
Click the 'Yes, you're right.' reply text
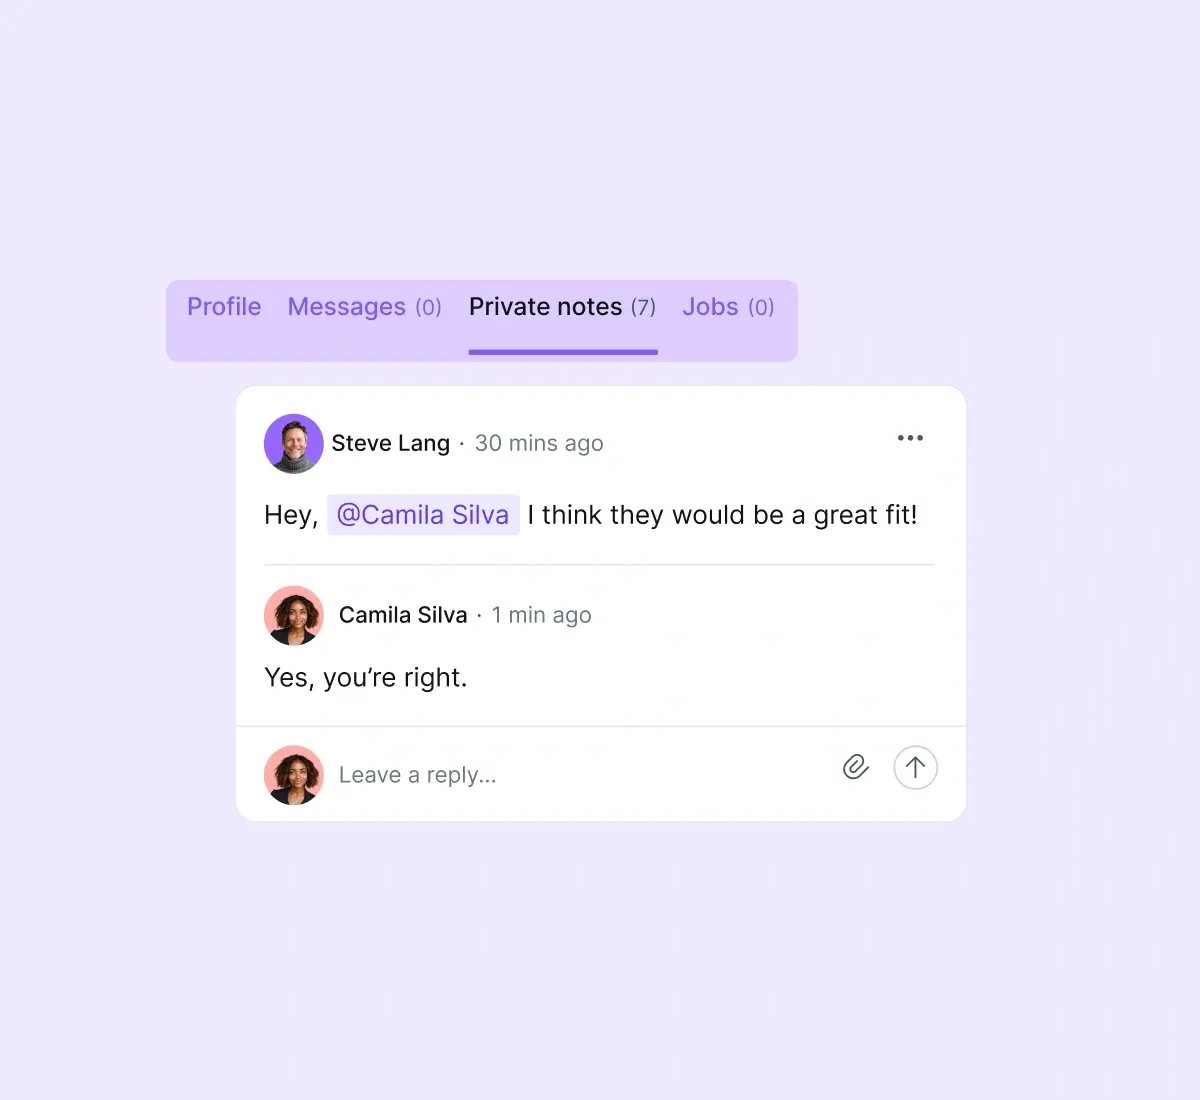[366, 678]
